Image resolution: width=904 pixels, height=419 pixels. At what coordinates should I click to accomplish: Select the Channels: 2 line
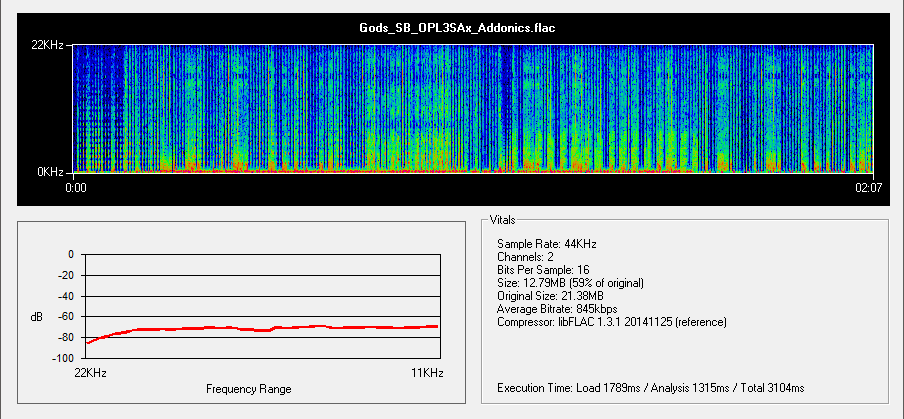526,257
